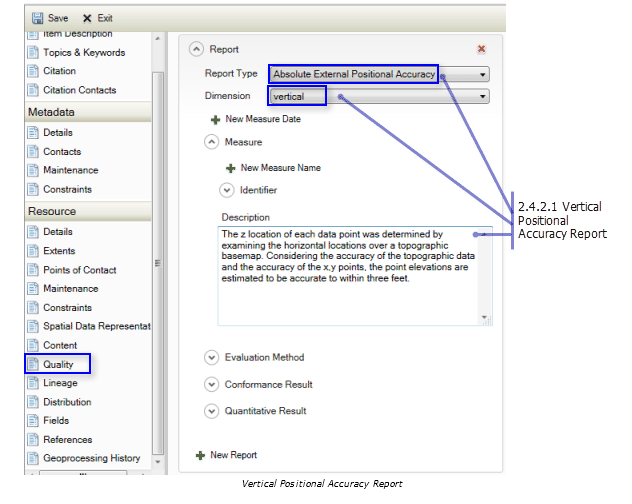Click the green plus beside New Report
This screenshot has height=504, width=632.
(x=200, y=456)
